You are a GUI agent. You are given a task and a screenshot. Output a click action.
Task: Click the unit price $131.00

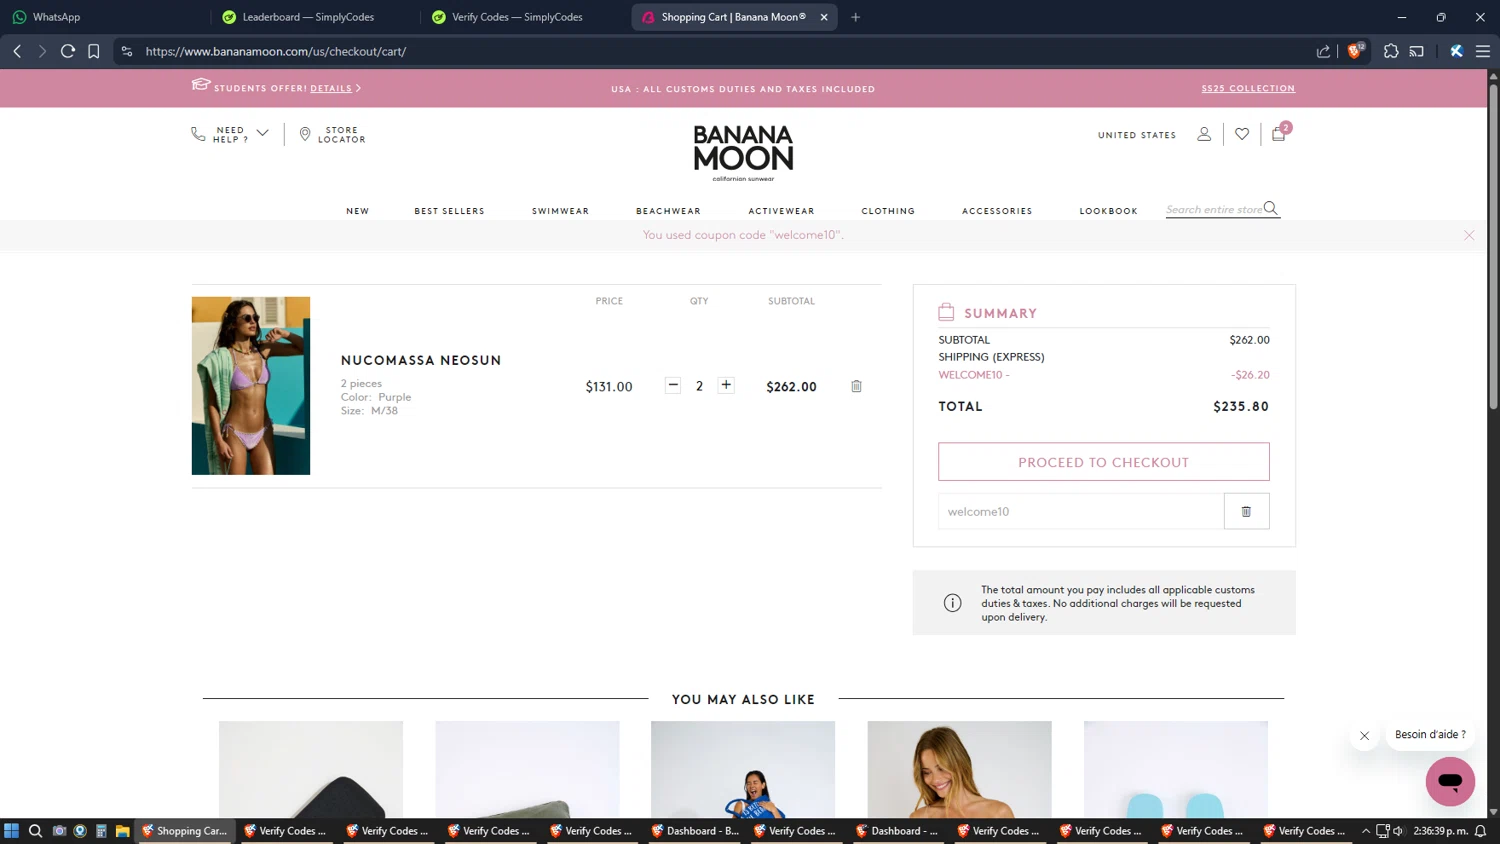(609, 387)
